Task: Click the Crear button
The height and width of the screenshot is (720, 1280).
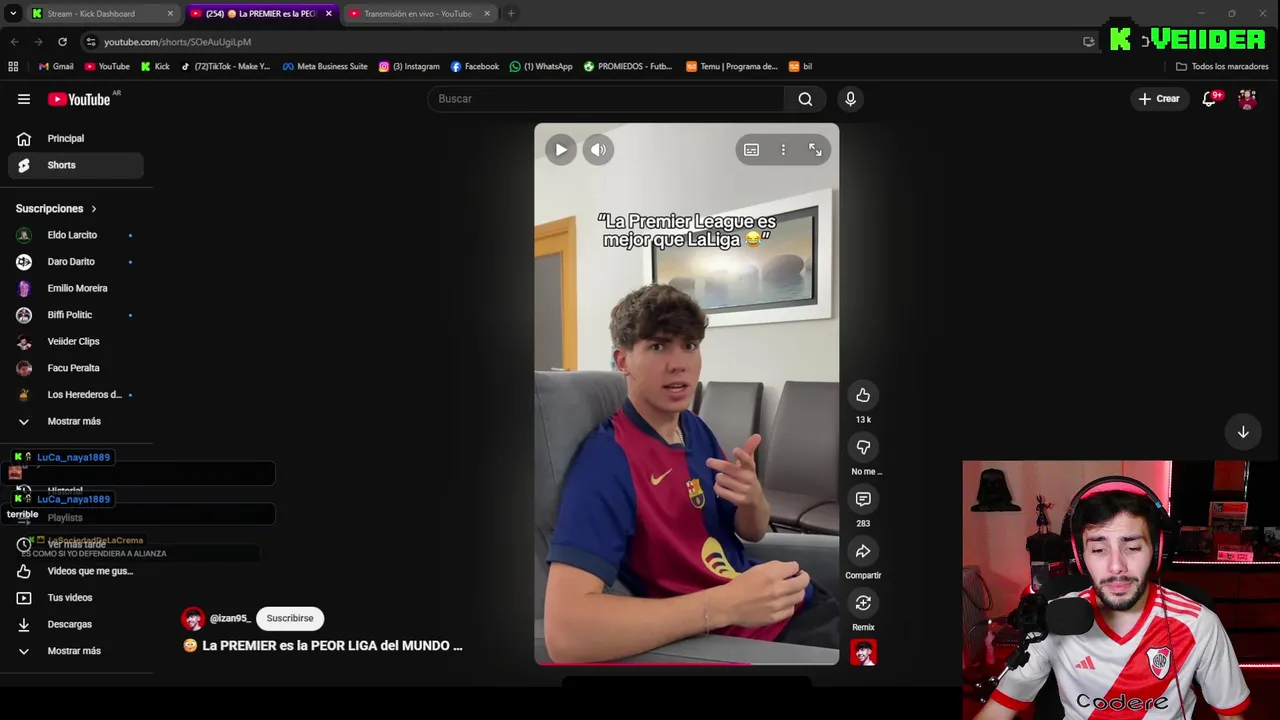Action: coord(1159,99)
